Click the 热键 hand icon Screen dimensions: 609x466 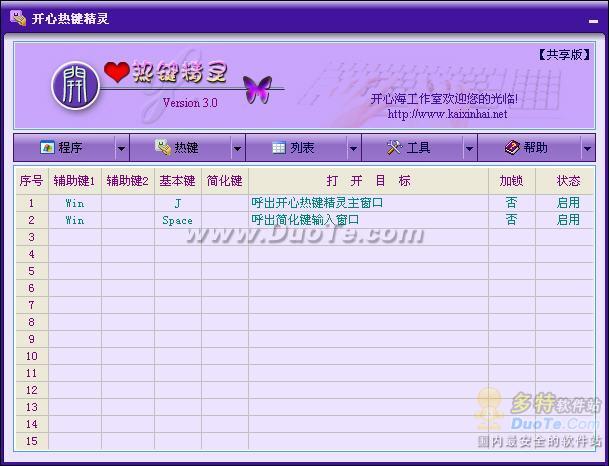163,147
